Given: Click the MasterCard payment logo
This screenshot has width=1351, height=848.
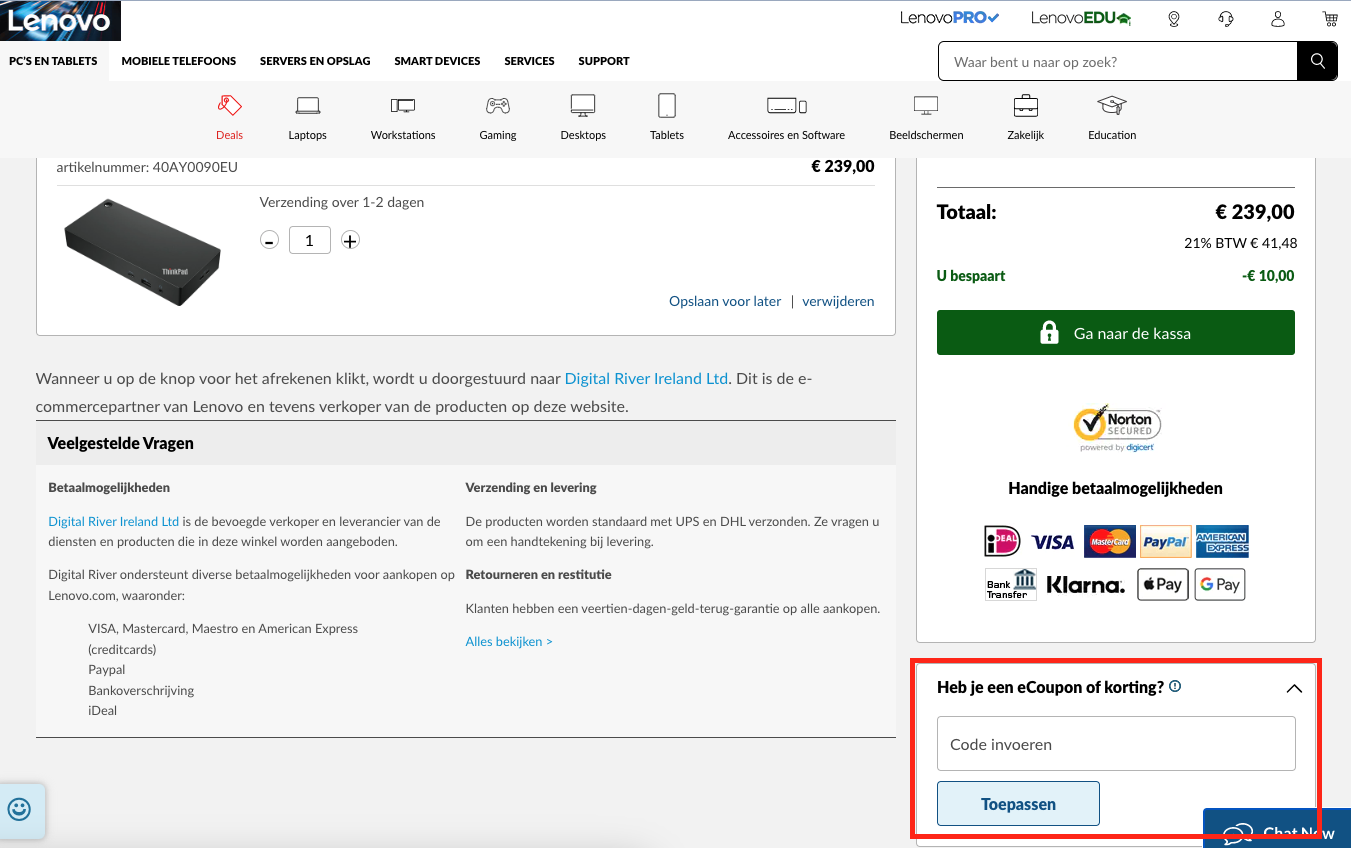Looking at the screenshot, I should click(x=1109, y=541).
